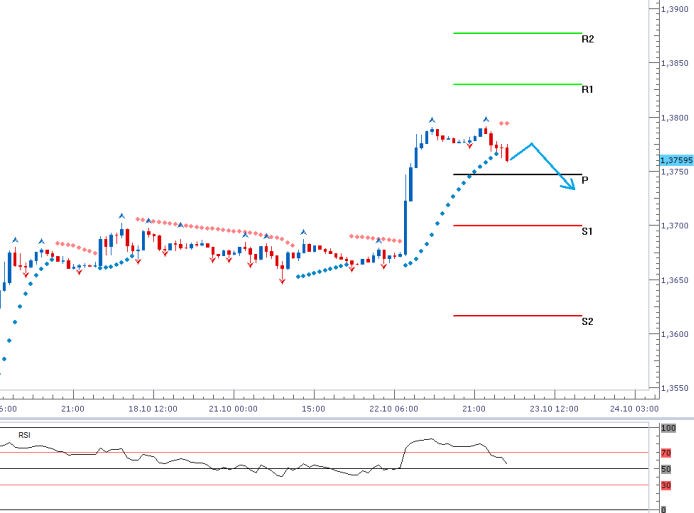Click the 1,3650 price axis label
Image resolution: width=694 pixels, height=513 pixels.
click(675, 280)
